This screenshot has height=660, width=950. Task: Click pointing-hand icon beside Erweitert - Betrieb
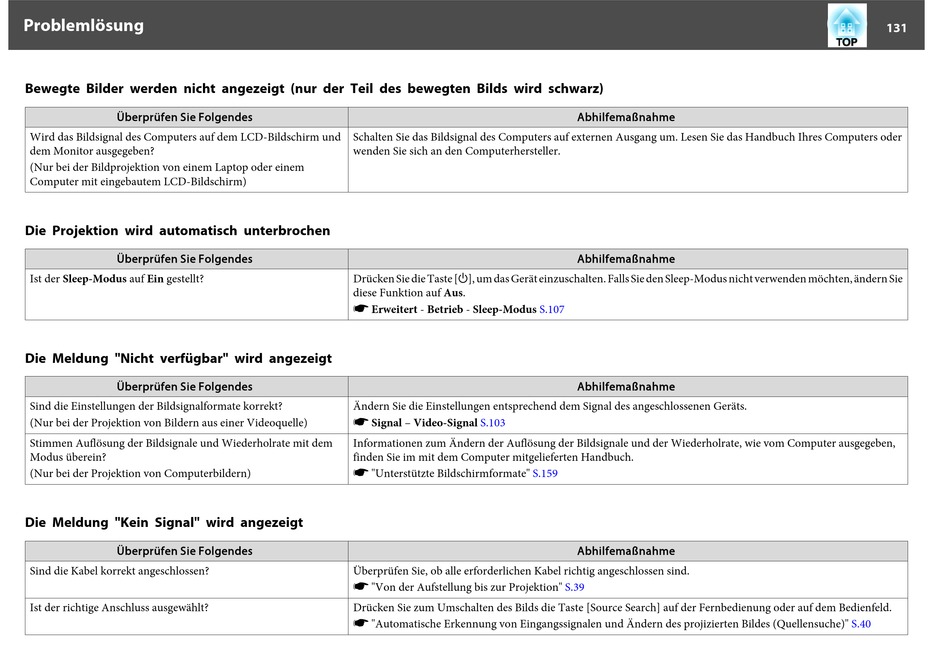pyautogui.click(x=360, y=309)
